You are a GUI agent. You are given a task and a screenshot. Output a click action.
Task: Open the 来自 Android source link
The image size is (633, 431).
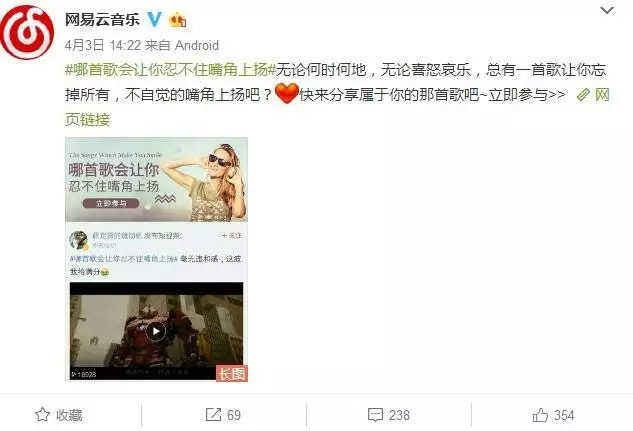point(182,45)
